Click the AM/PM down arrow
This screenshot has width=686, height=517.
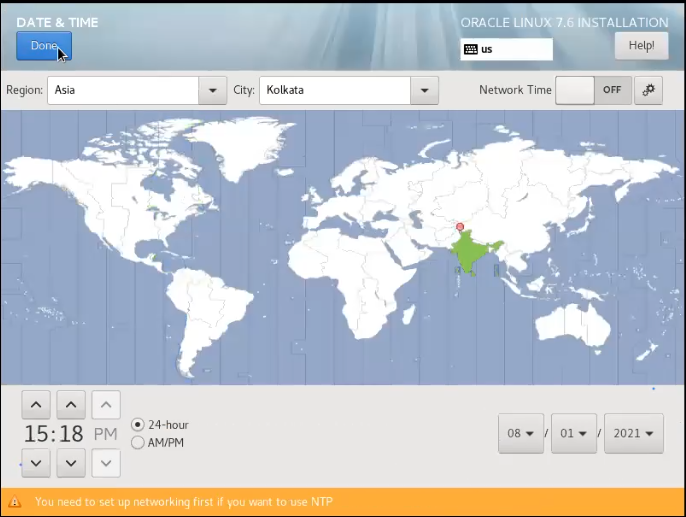[x=106, y=463]
